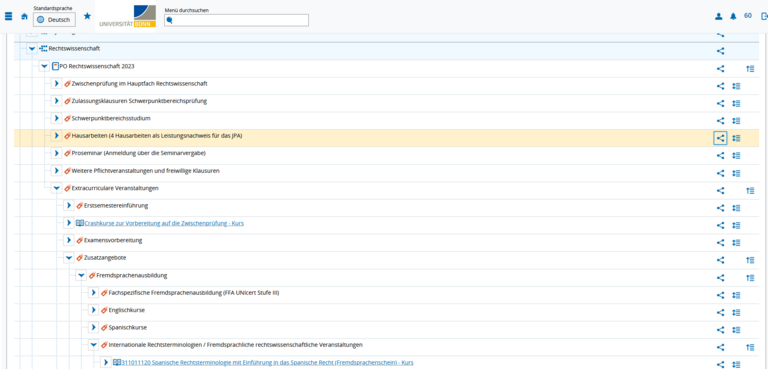Expand-all icon for Spanischkurse row
This screenshot has width=768, height=369.
point(736,330)
